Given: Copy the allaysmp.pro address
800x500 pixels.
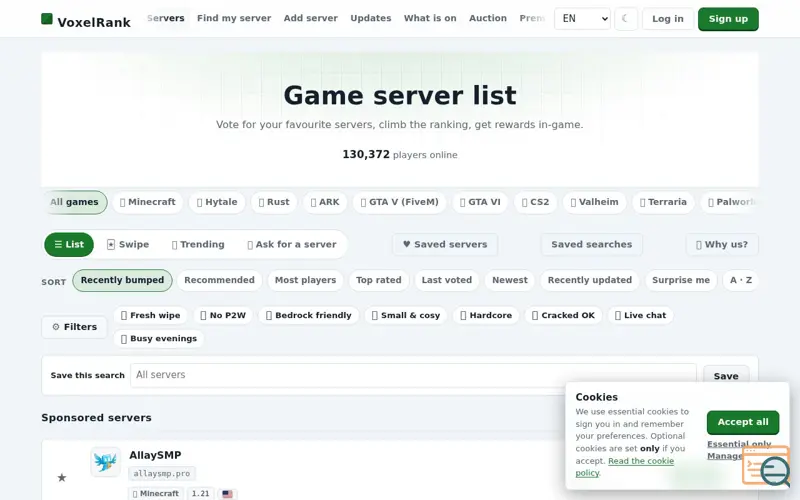Looking at the screenshot, I should [x=162, y=473].
